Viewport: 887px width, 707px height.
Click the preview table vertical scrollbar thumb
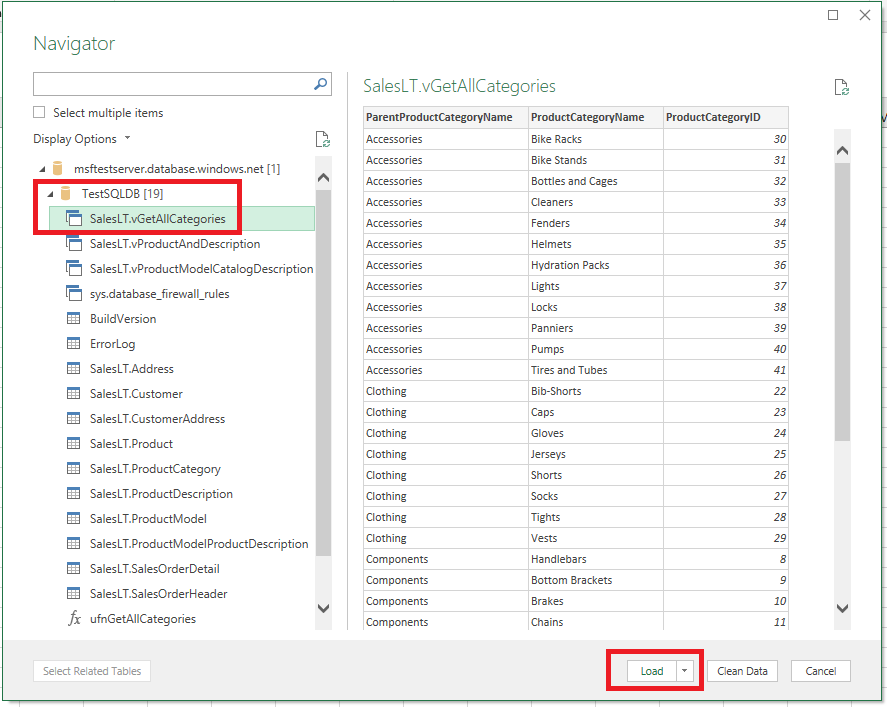842,302
